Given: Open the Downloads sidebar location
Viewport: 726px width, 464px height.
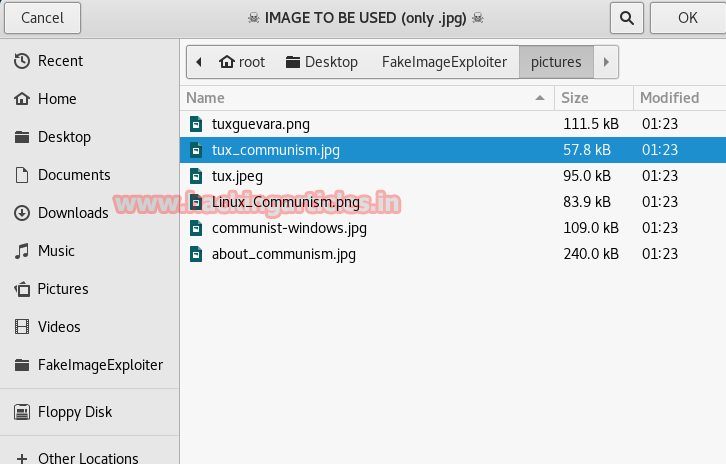Looking at the screenshot, I should click(72, 213).
